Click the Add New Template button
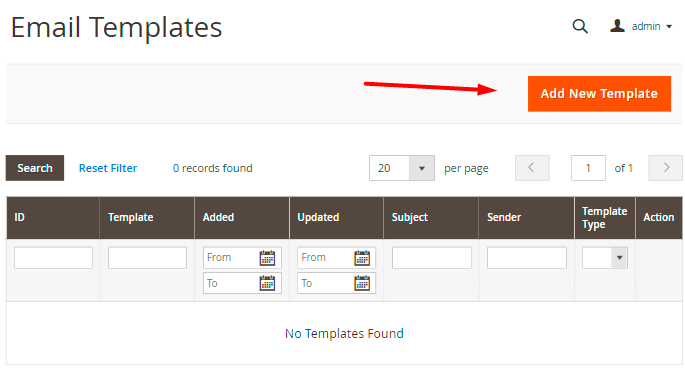685x376 pixels. click(599, 93)
